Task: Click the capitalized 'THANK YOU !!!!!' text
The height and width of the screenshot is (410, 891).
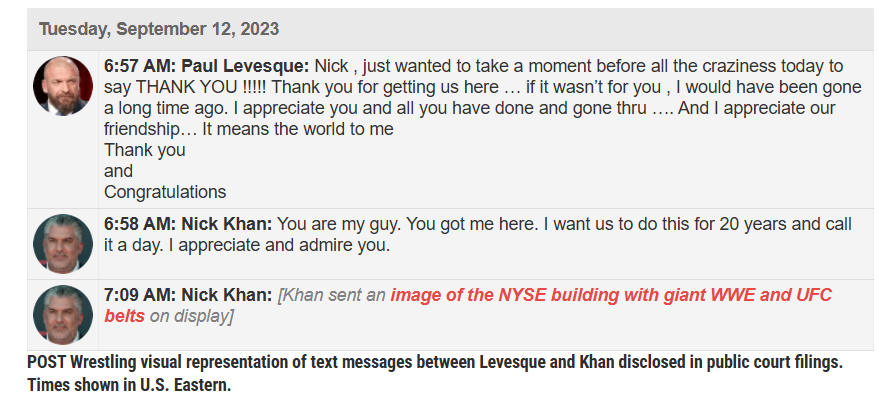Action: pyautogui.click(x=203, y=87)
